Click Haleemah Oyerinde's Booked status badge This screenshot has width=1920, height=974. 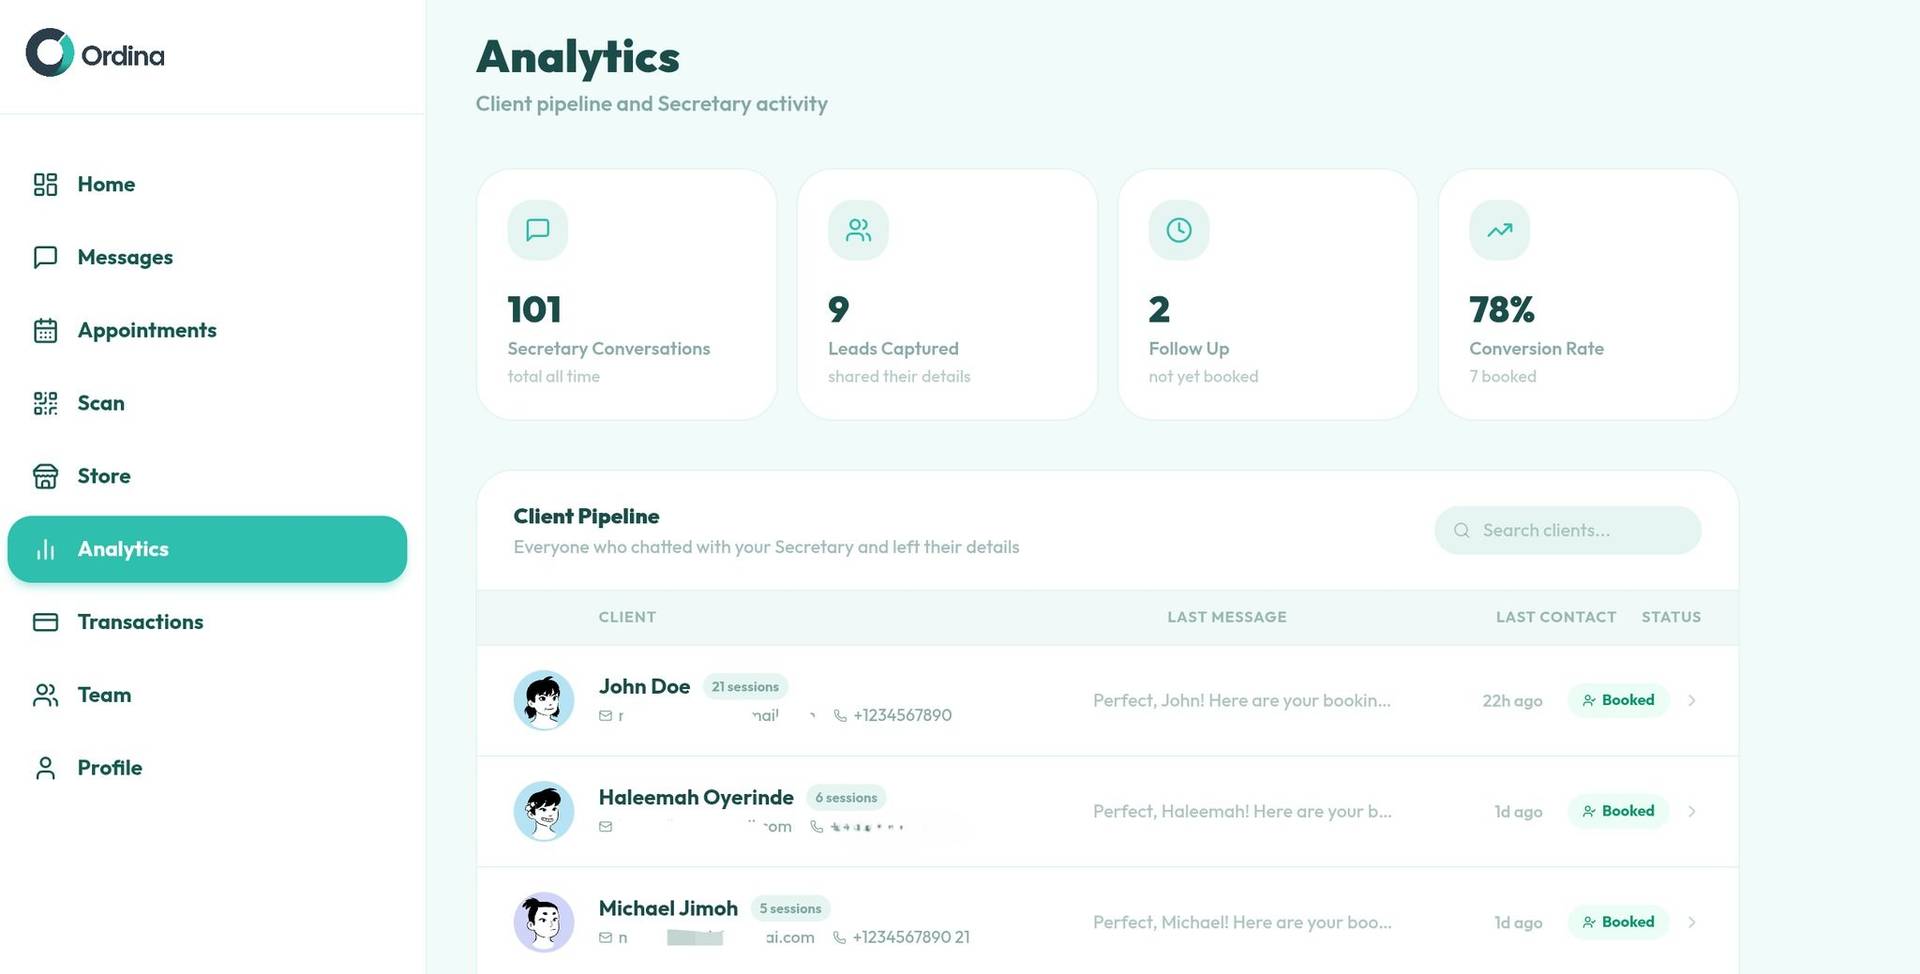(x=1618, y=811)
